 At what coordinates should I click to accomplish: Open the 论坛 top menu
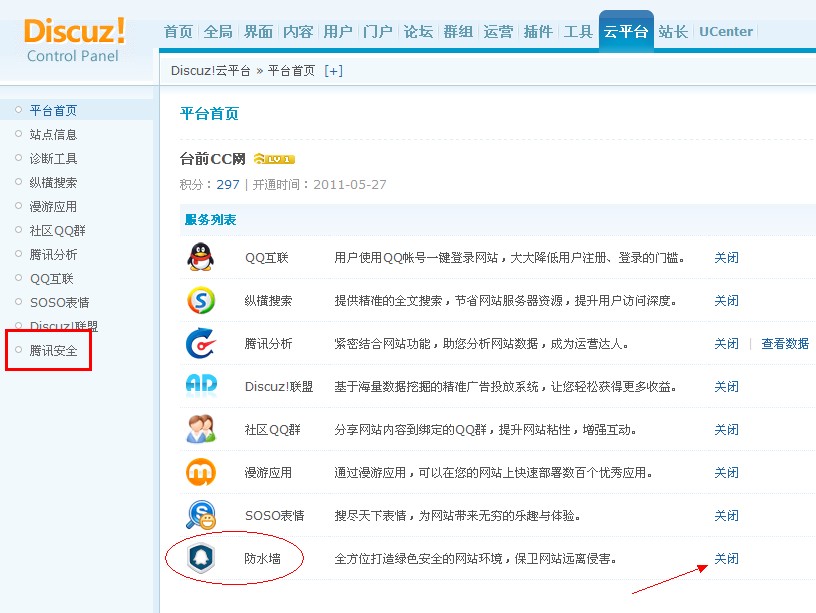coord(418,32)
